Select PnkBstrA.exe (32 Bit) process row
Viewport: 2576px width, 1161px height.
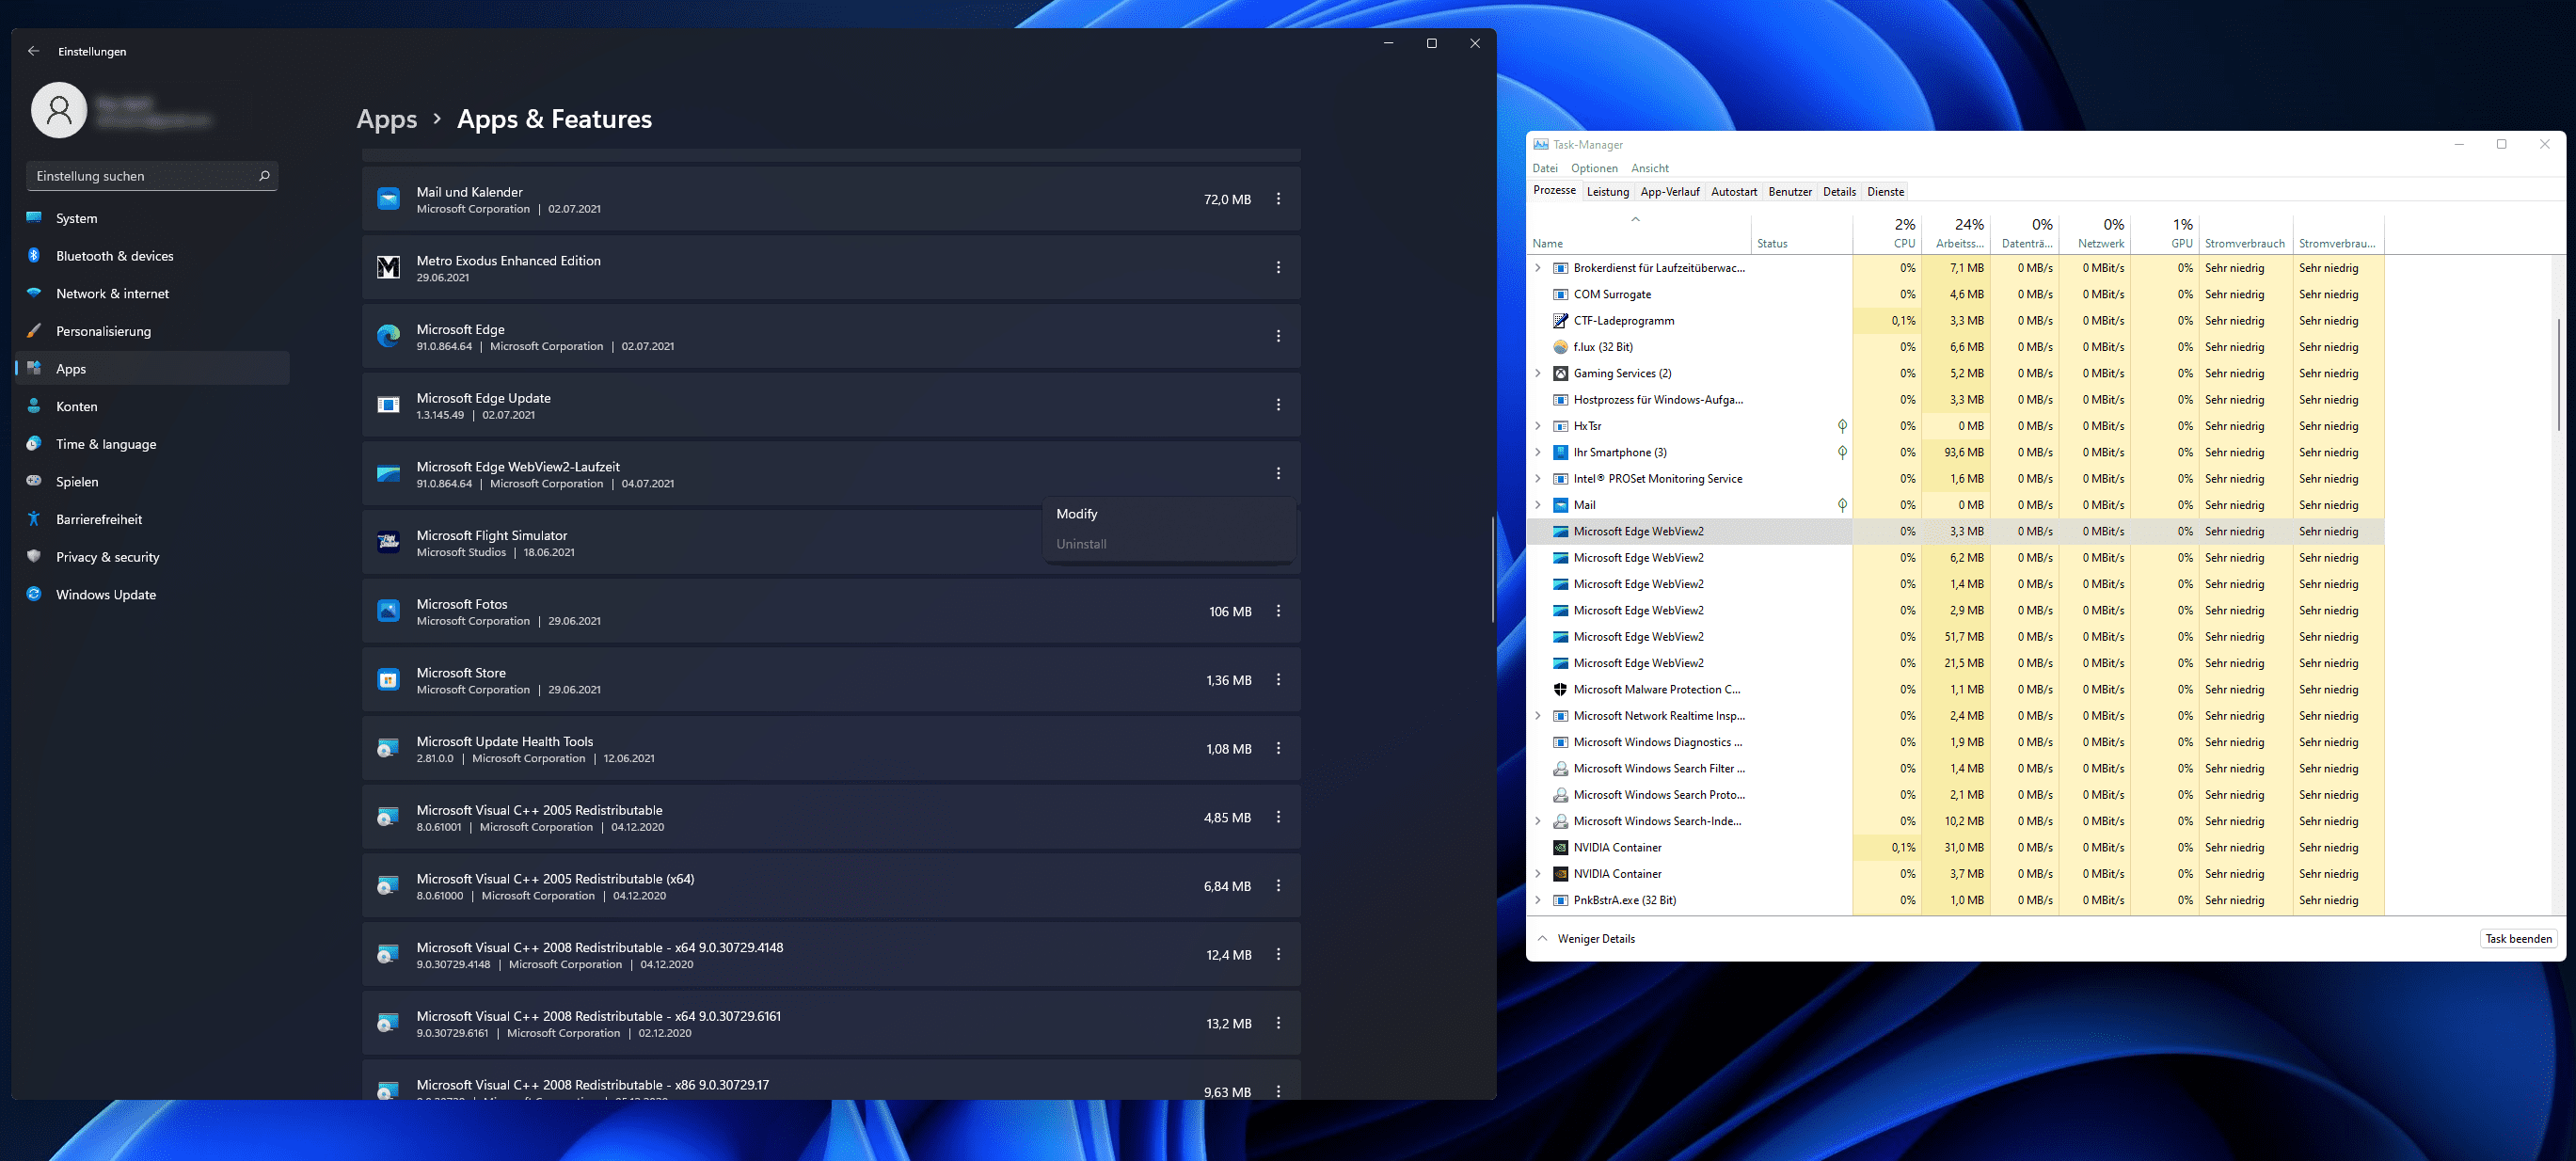[1955, 901]
